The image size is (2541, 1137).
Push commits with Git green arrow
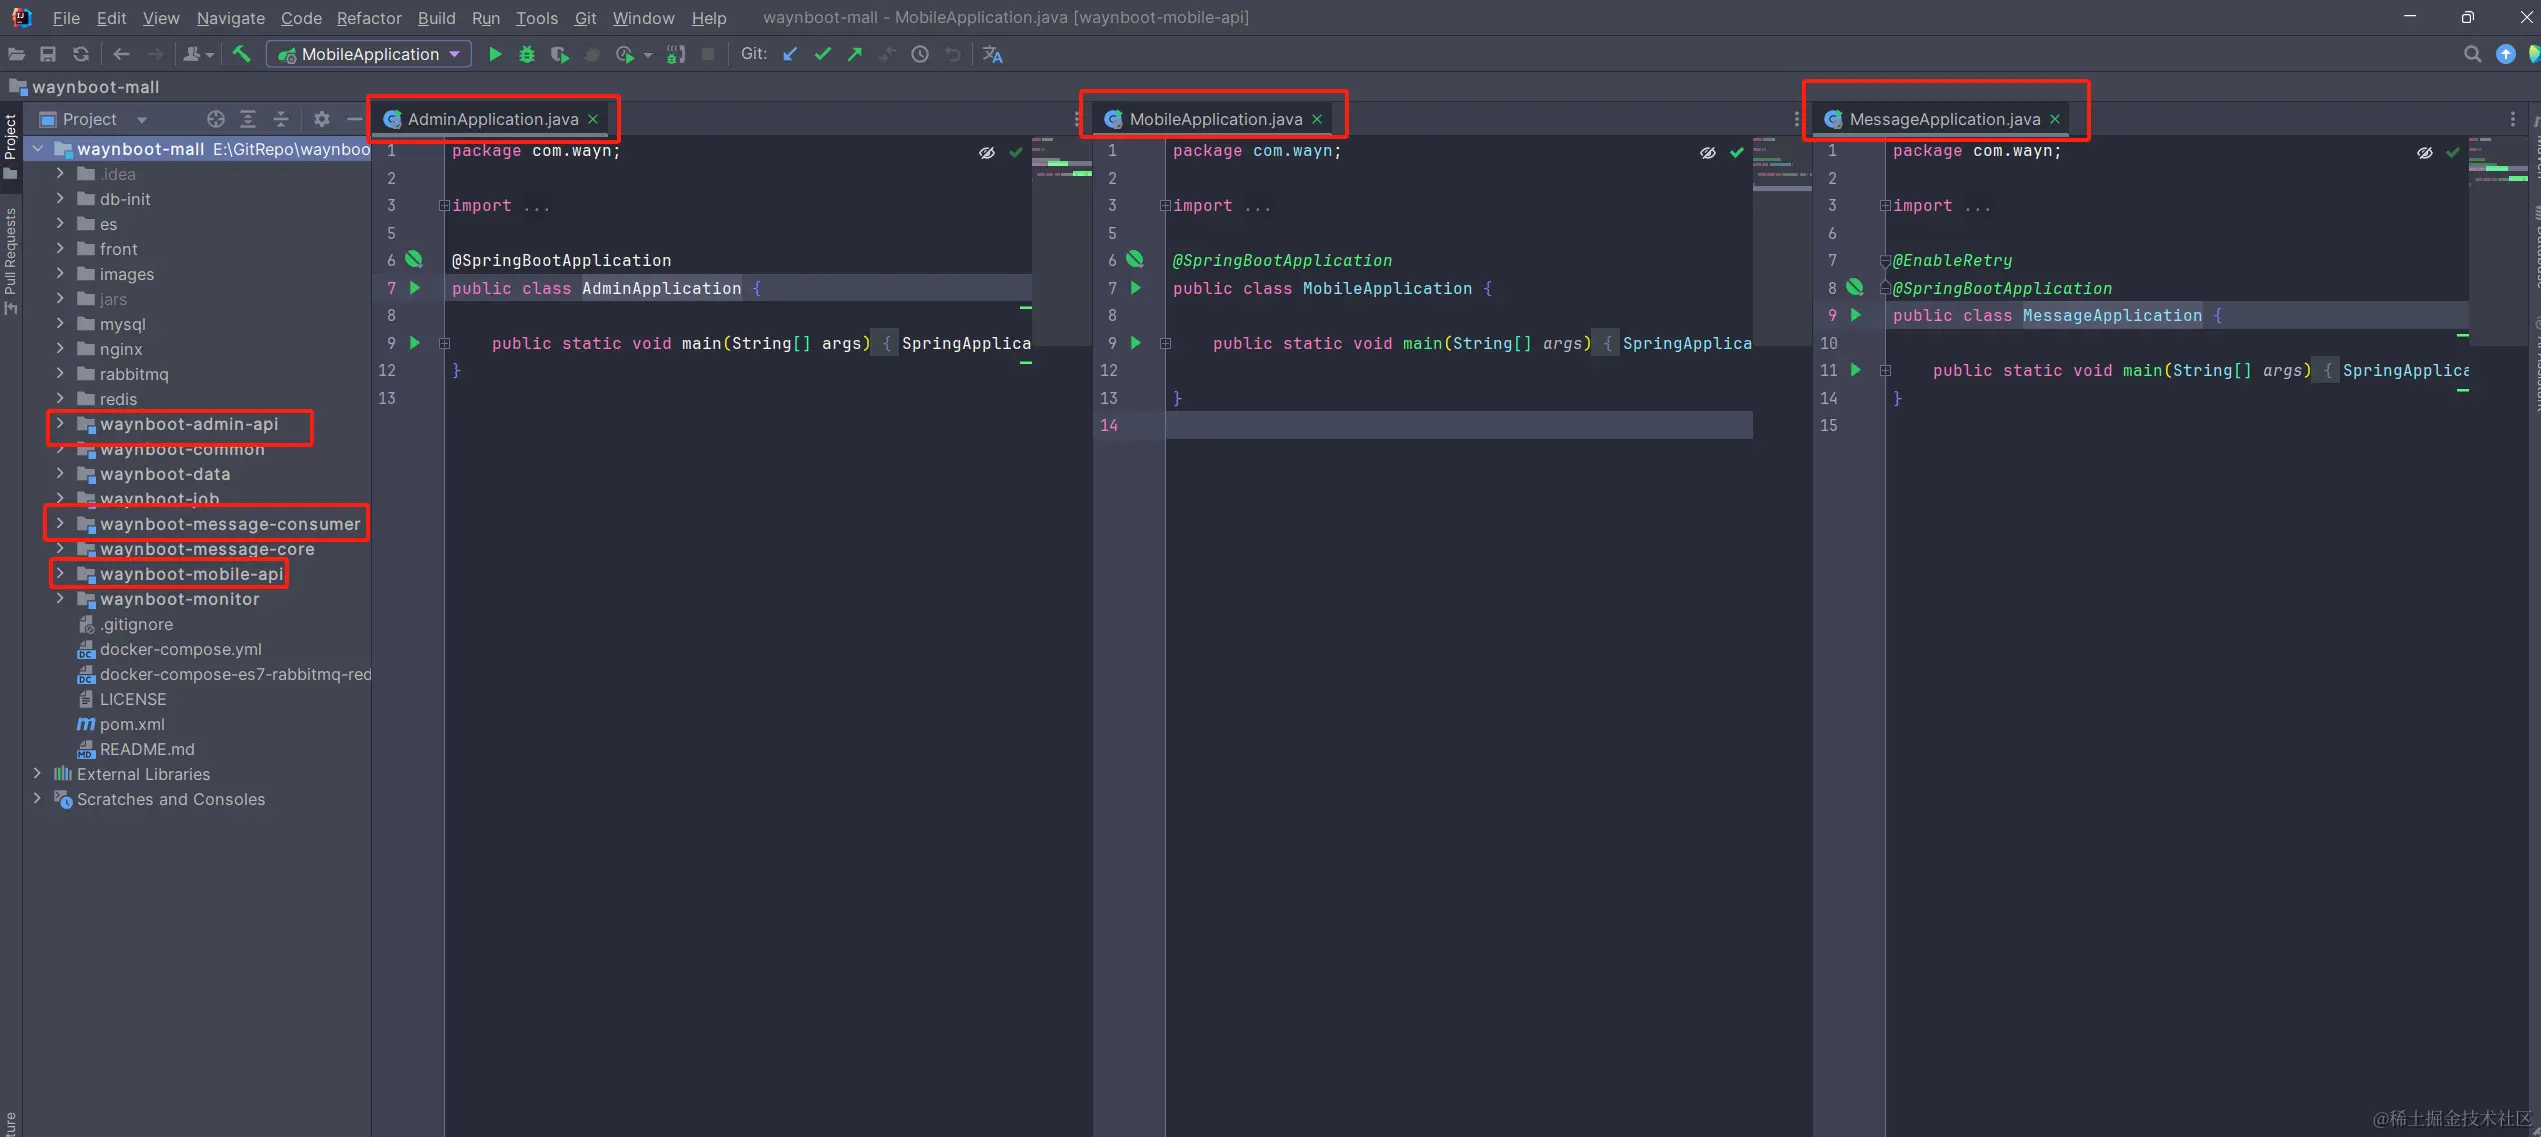point(854,54)
